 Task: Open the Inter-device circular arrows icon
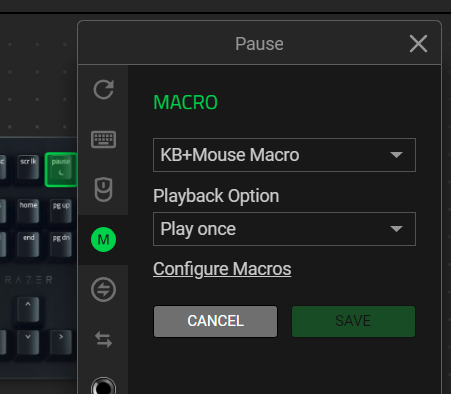point(104,289)
